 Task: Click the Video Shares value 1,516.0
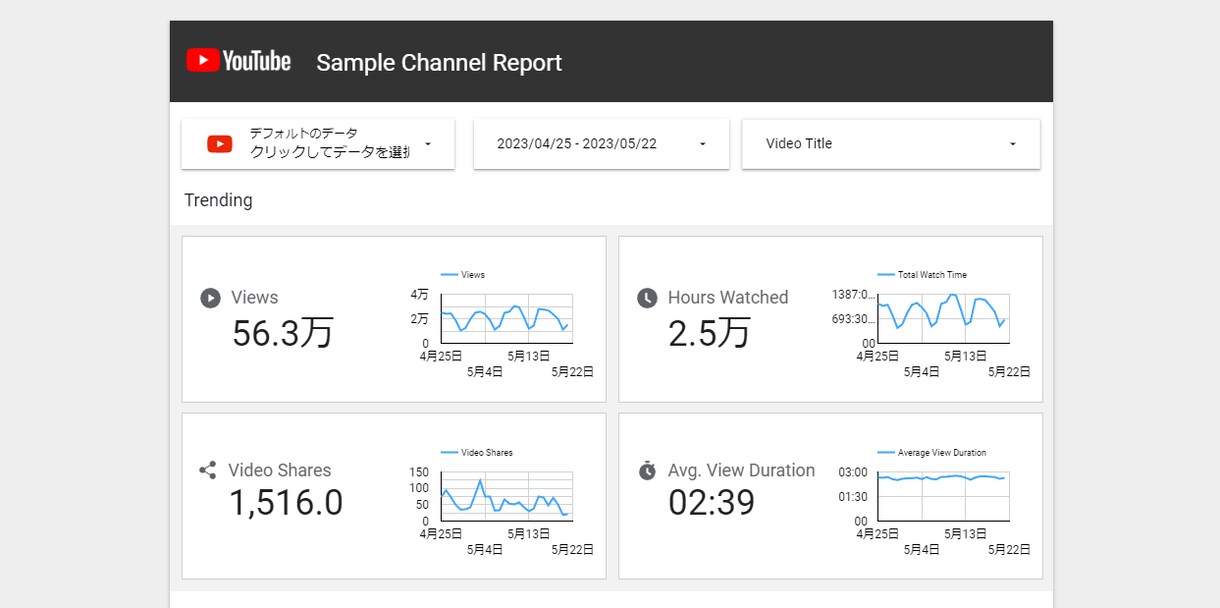coord(286,502)
